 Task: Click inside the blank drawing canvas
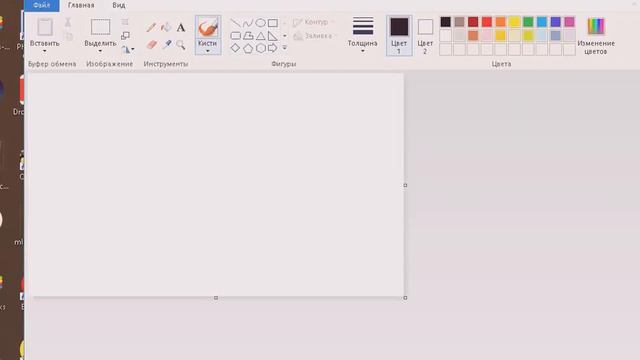pos(216,185)
